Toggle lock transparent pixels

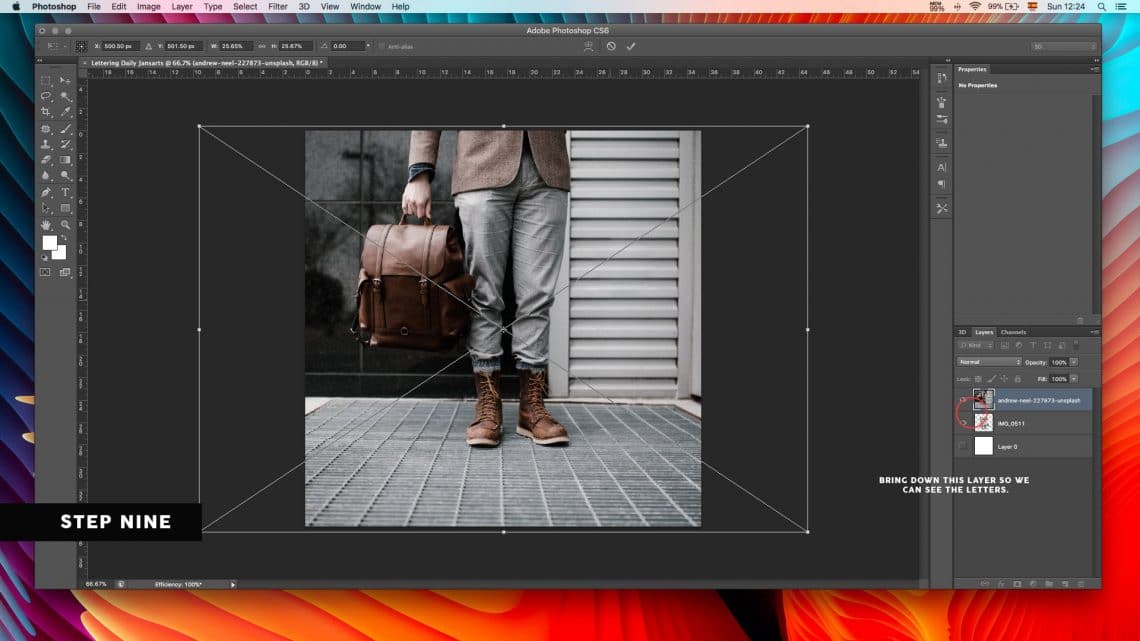point(978,379)
